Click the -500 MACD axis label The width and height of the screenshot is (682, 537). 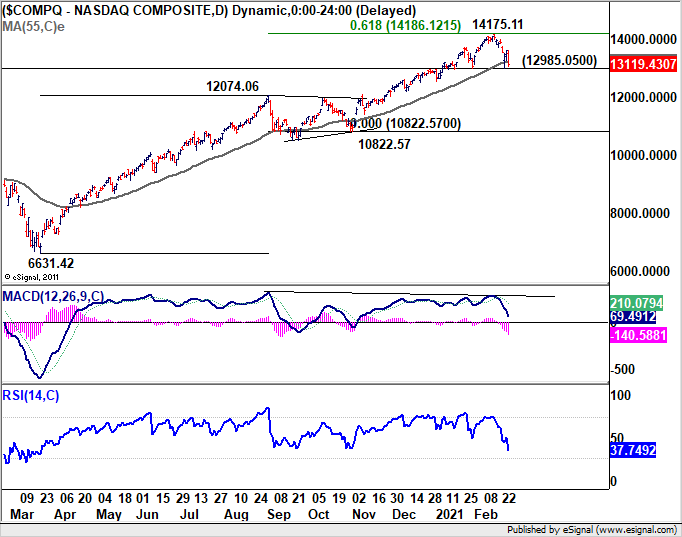click(x=622, y=369)
